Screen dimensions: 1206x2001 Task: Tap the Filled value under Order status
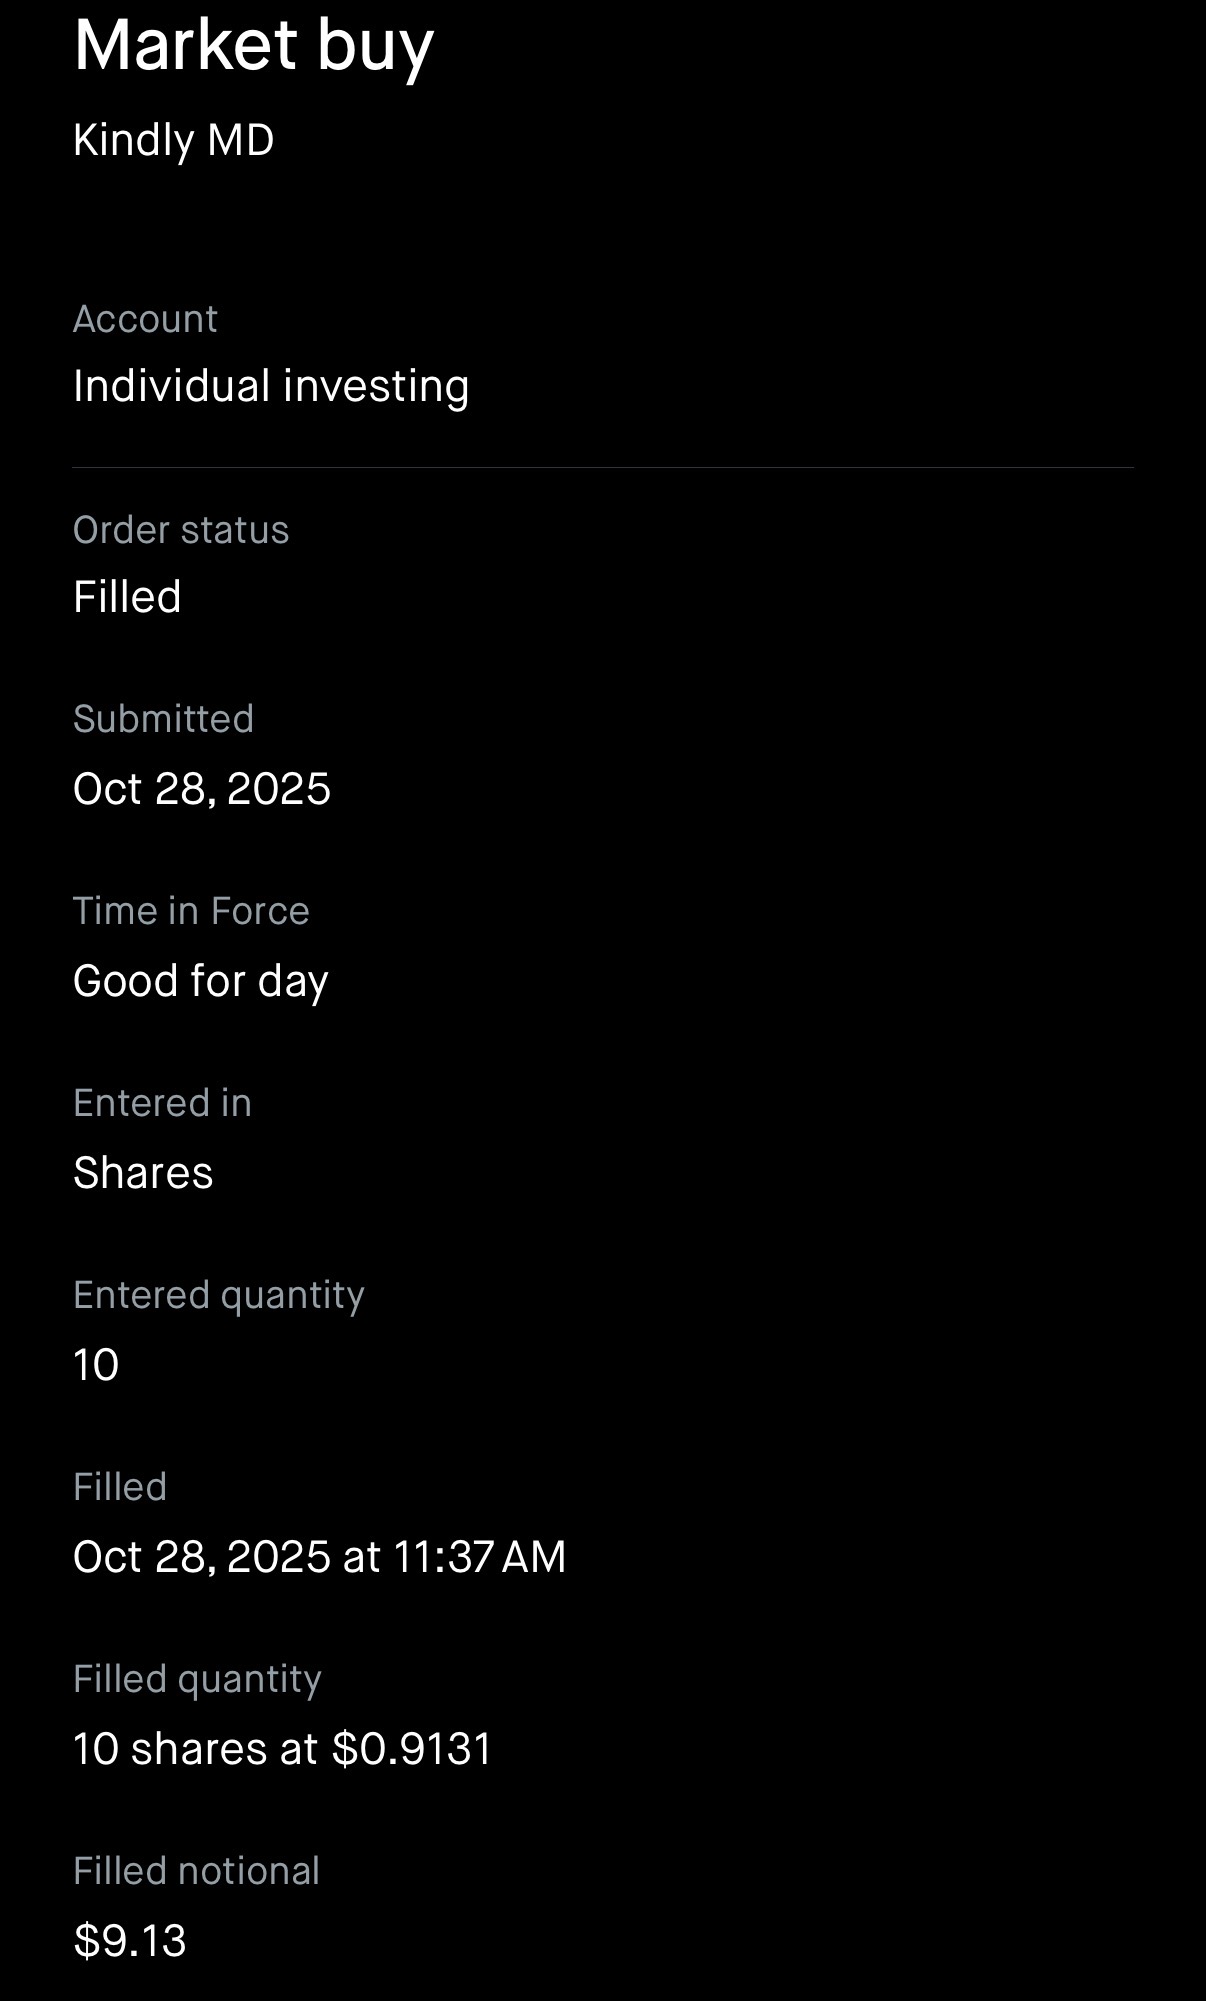tap(127, 597)
